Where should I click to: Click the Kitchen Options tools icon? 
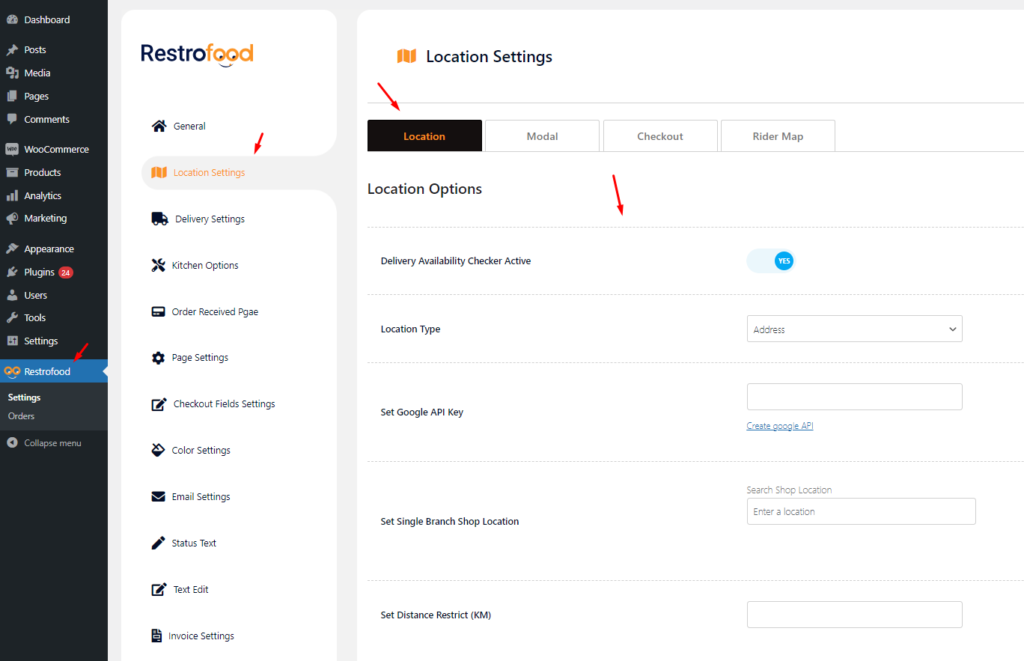158,265
